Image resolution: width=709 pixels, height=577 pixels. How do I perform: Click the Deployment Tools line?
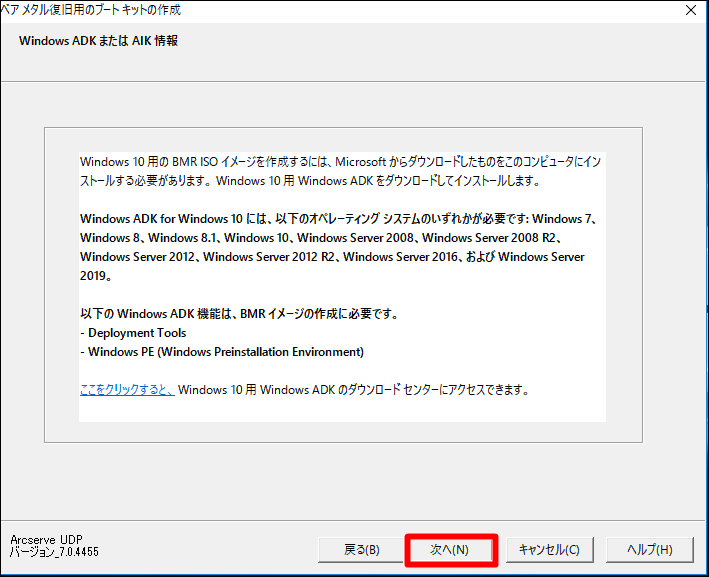(x=133, y=333)
